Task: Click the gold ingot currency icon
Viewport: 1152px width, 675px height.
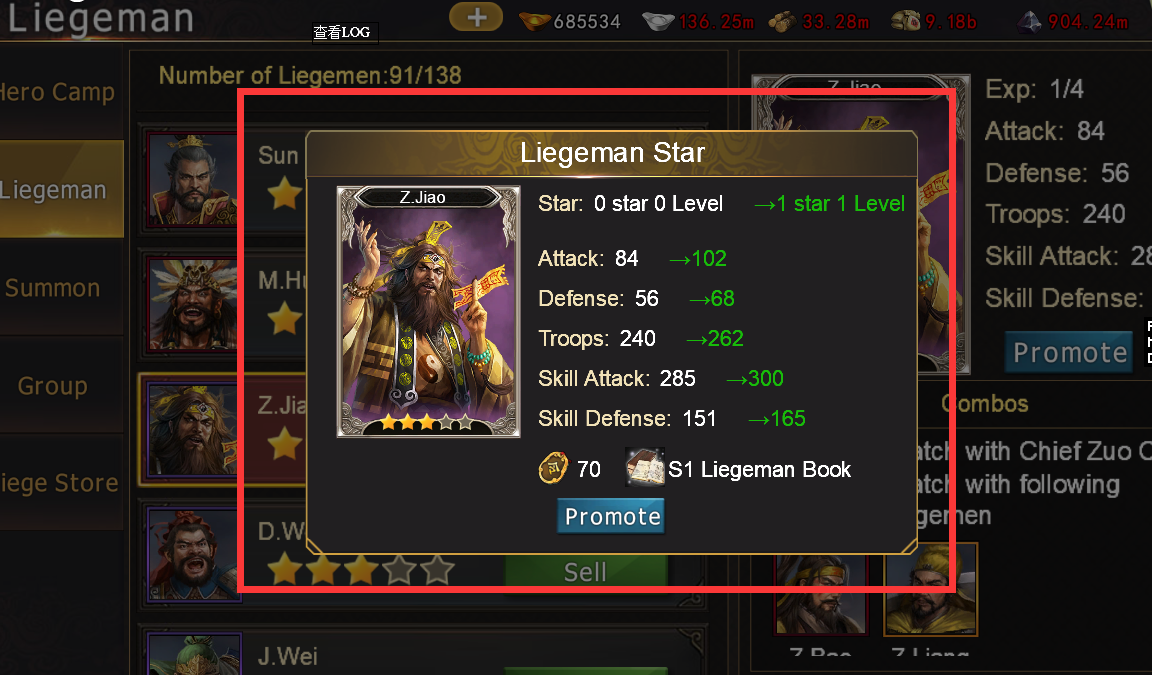Action: pyautogui.click(x=534, y=21)
